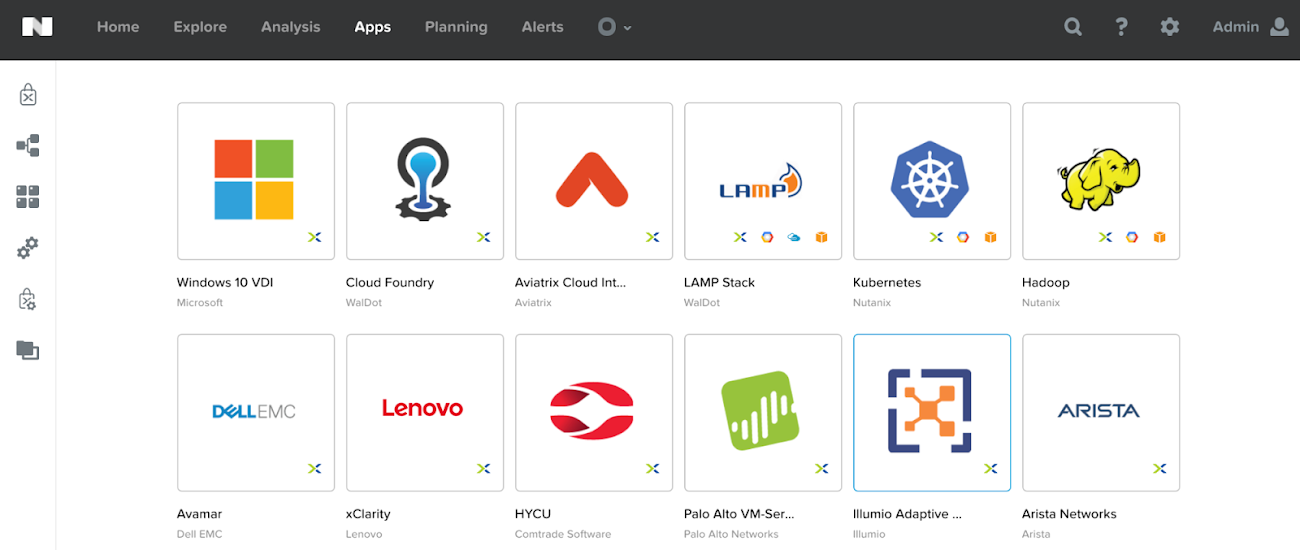Click the Nutanix X icon on Windows 10 VDI
This screenshot has height=550, width=1300.
315,237
